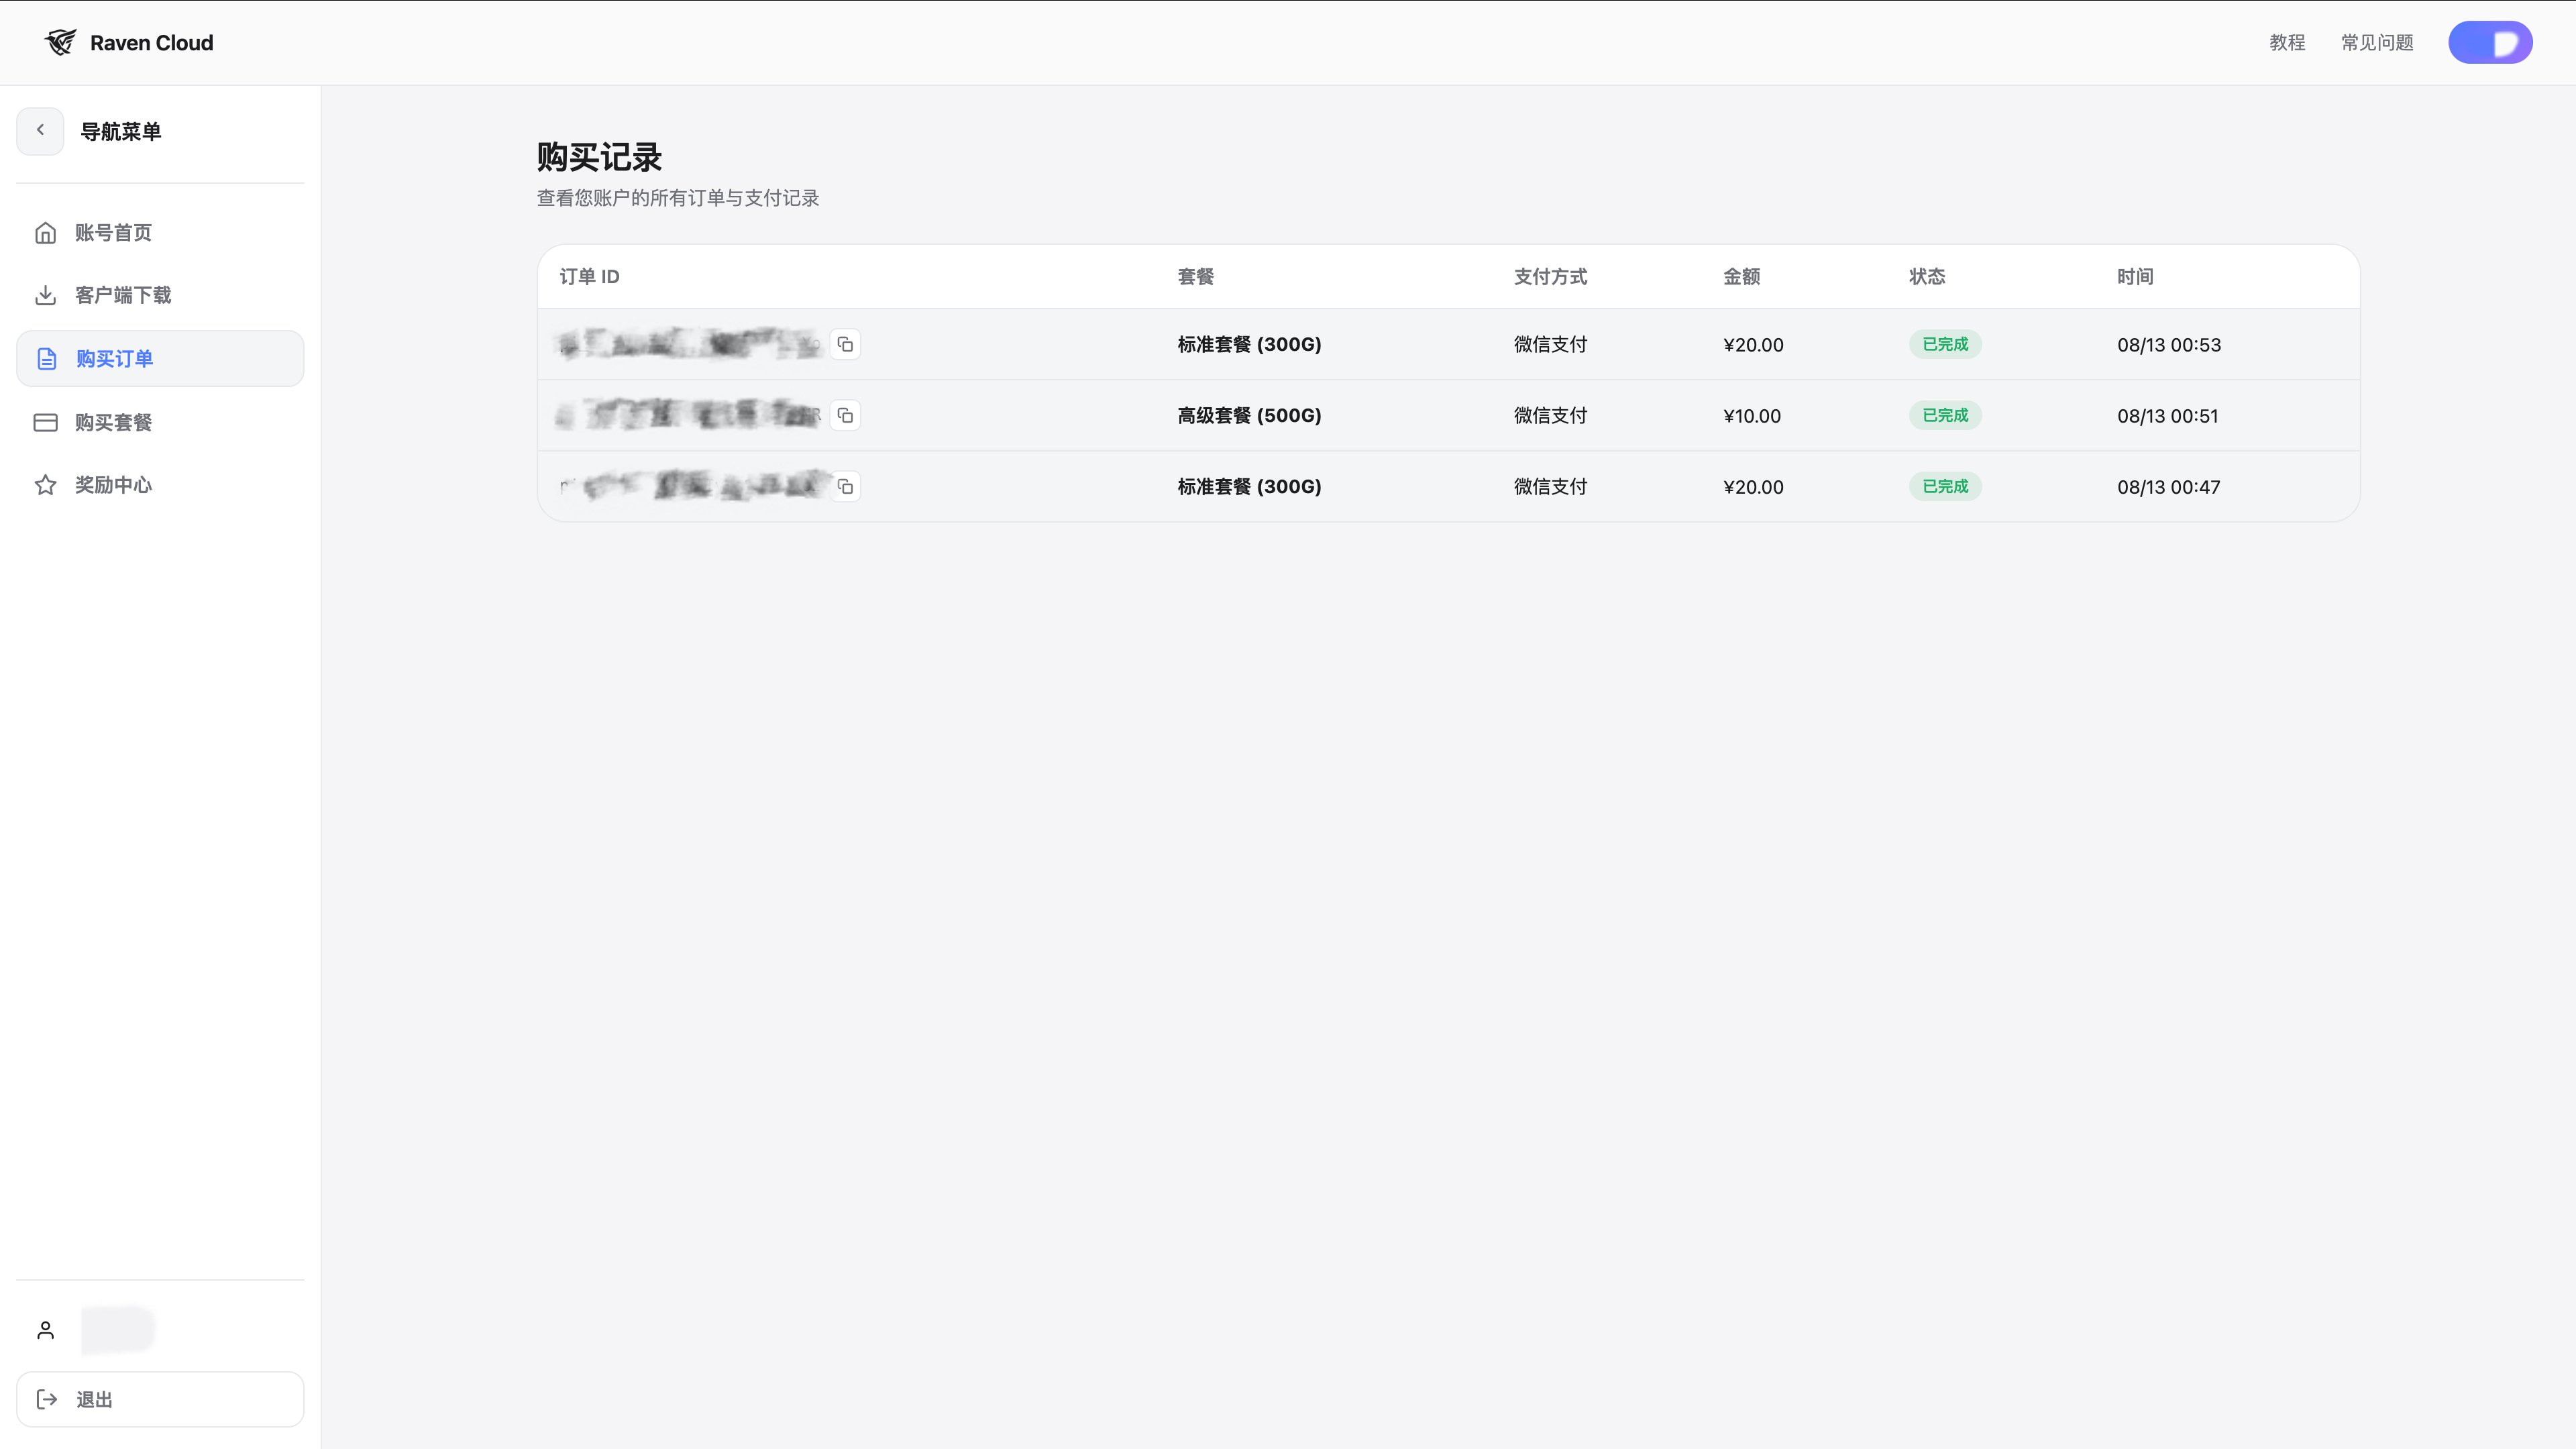Collapse the navigation menu sidebar
Image resolution: width=2576 pixels, height=1449 pixels.
tap(40, 131)
